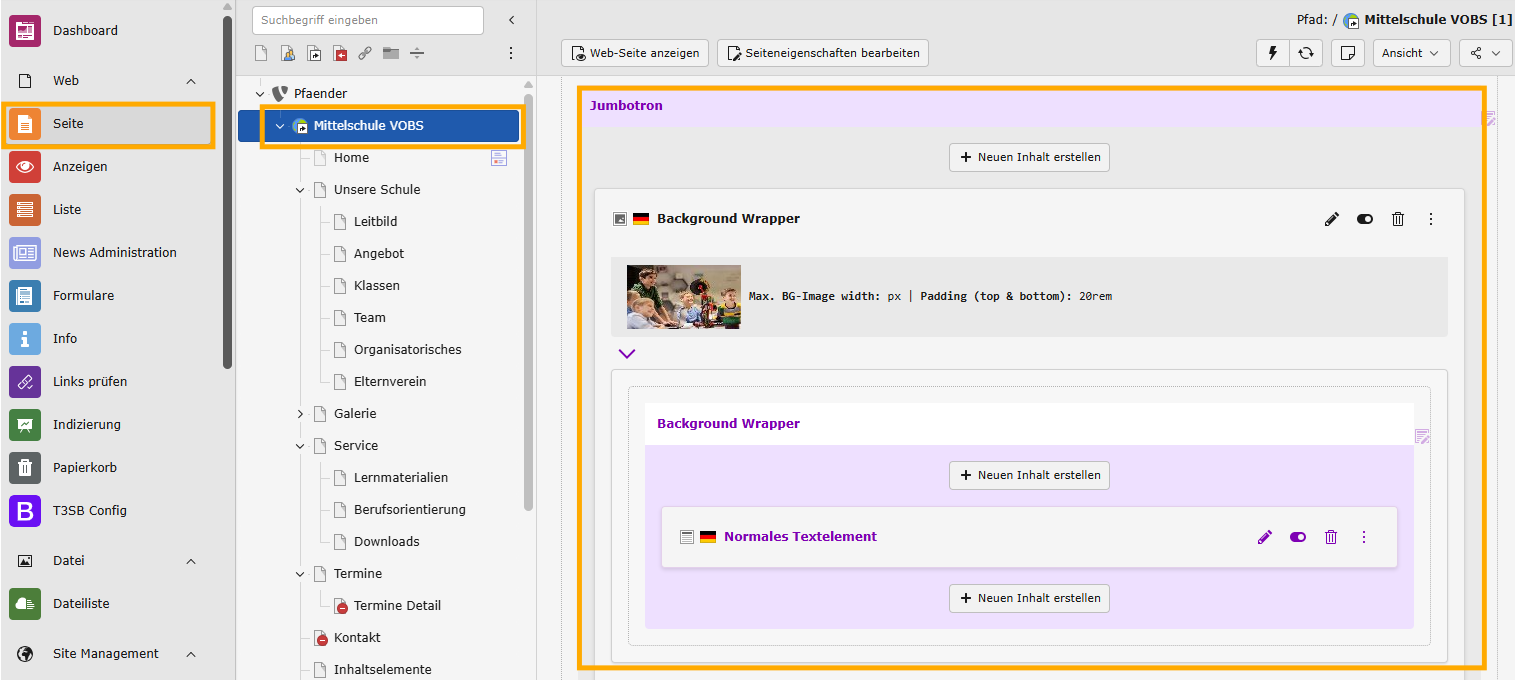Reload the page with the refresh icon

tap(1306, 53)
